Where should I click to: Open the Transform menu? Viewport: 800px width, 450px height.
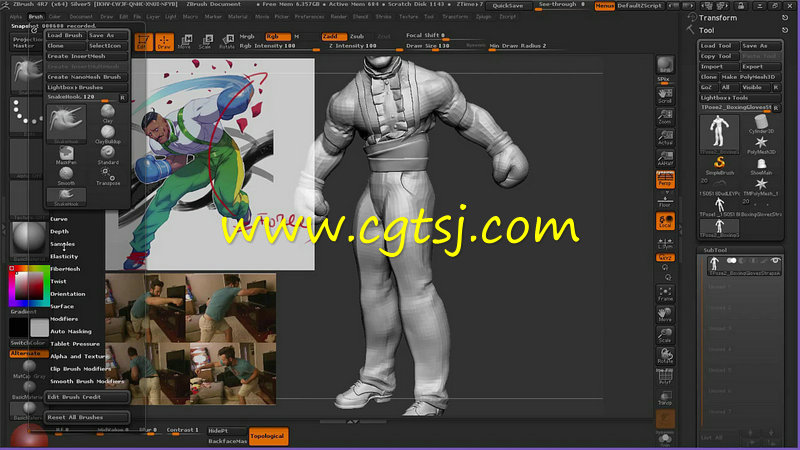pos(455,16)
